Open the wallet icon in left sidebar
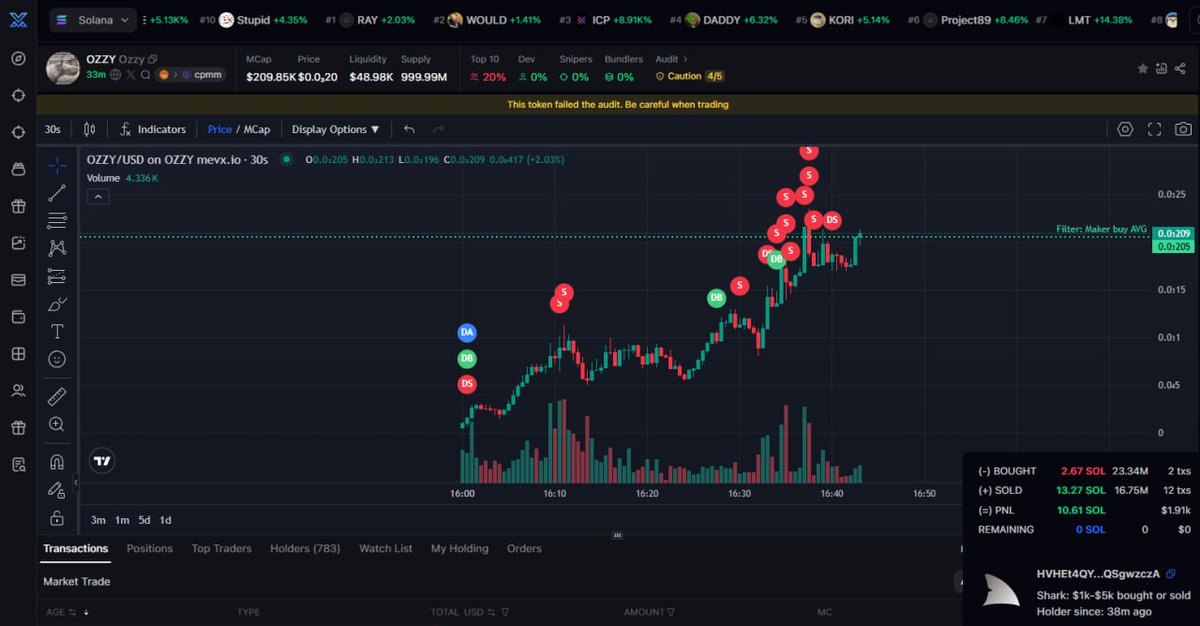The height and width of the screenshot is (626, 1200). point(18,317)
